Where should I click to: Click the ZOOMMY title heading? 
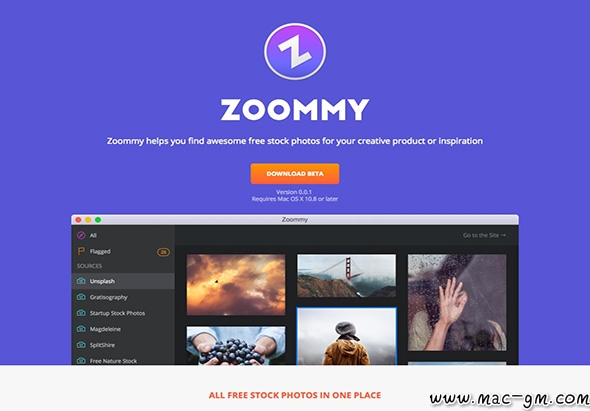pos(295,110)
